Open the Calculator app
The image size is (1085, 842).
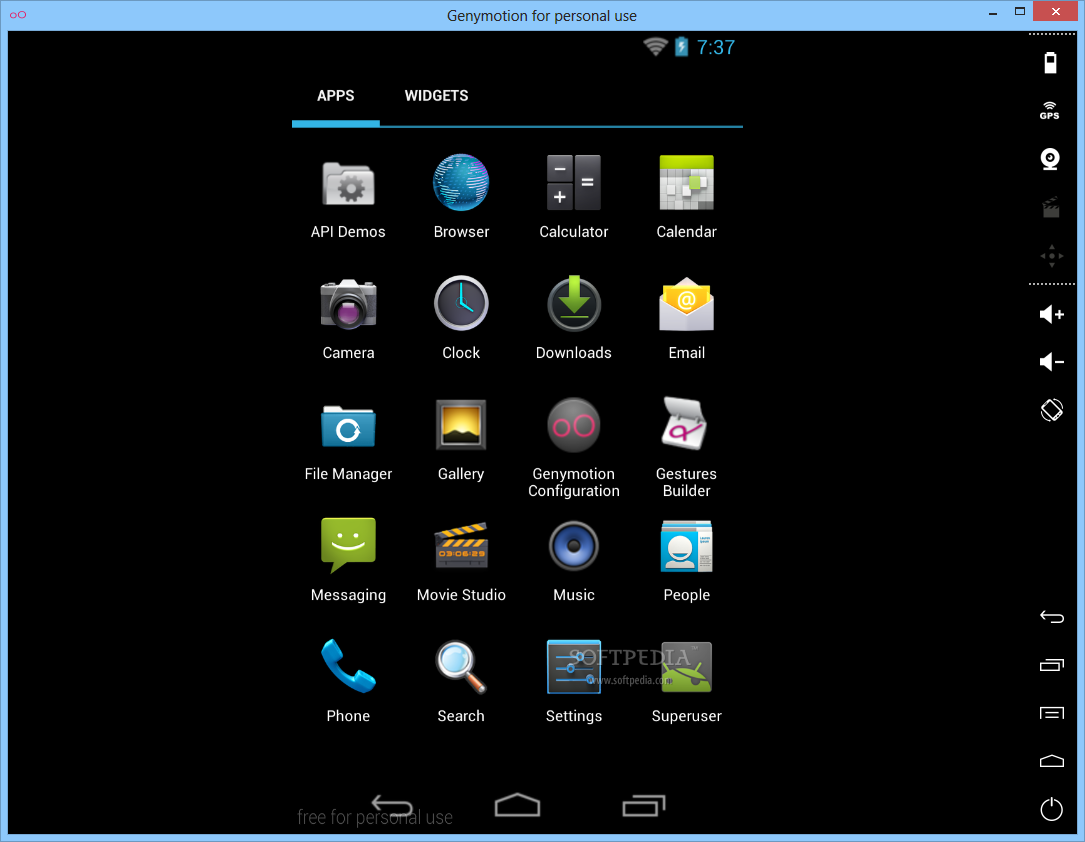pyautogui.click(x=574, y=198)
